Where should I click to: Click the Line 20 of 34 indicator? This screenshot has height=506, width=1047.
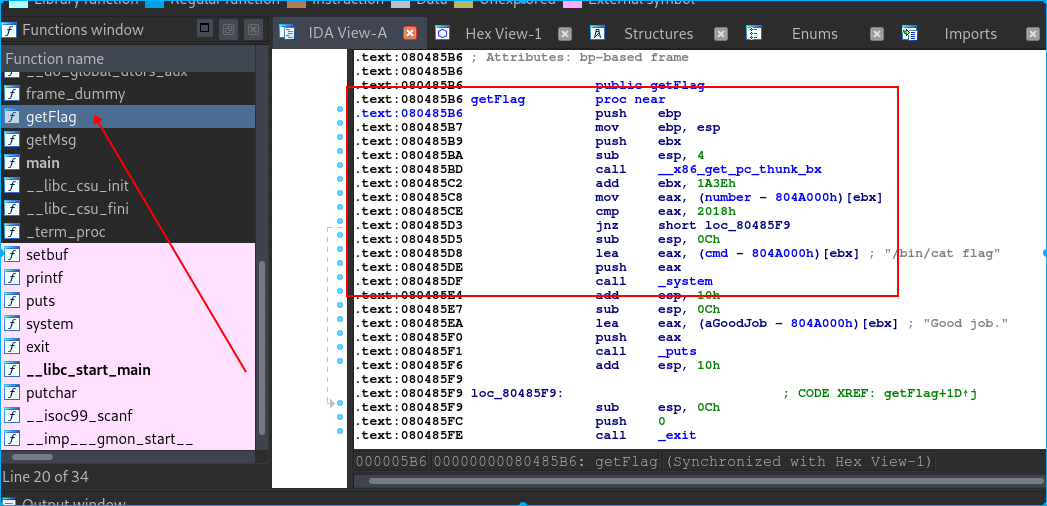pyautogui.click(x=45, y=477)
